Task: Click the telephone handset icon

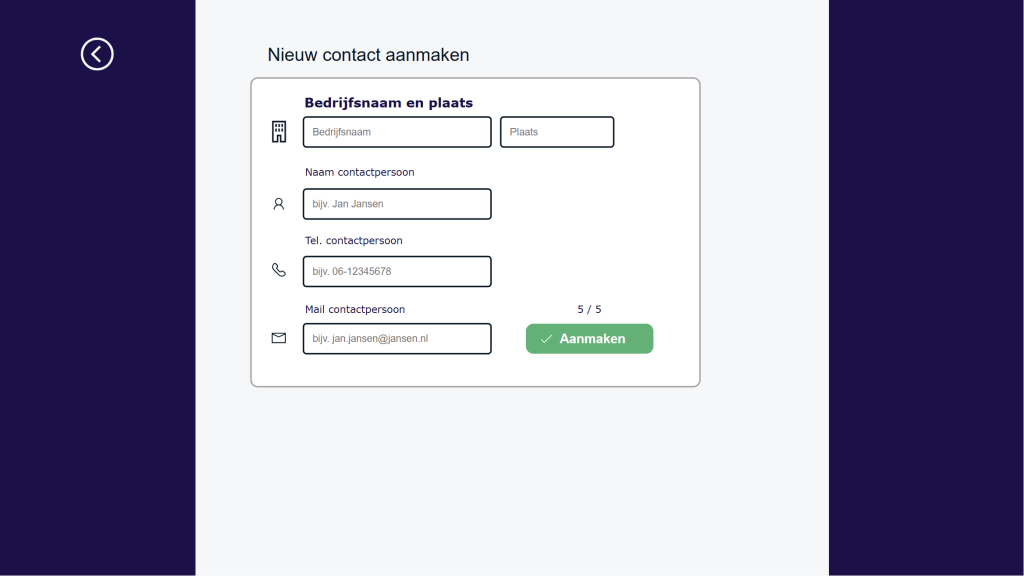Action: pyautogui.click(x=279, y=270)
